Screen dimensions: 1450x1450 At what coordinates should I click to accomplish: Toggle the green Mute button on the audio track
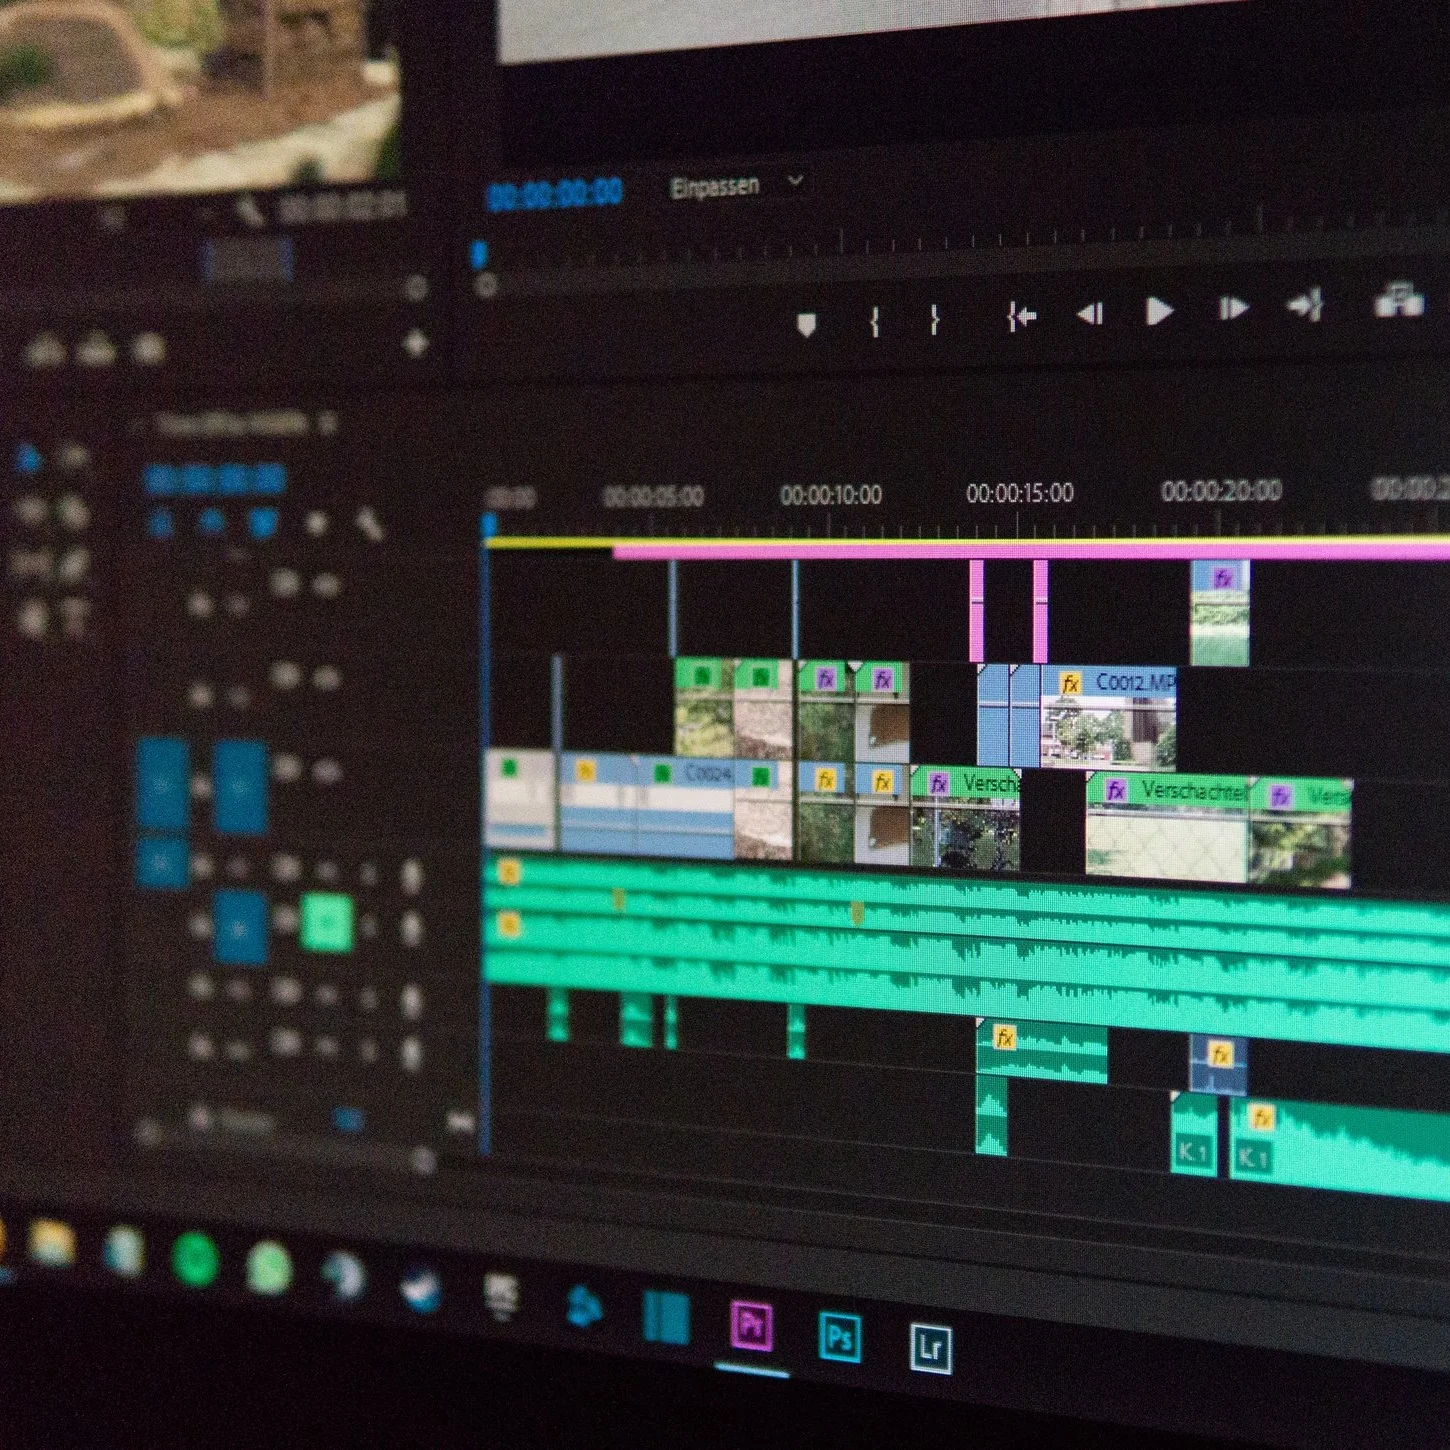[326, 921]
